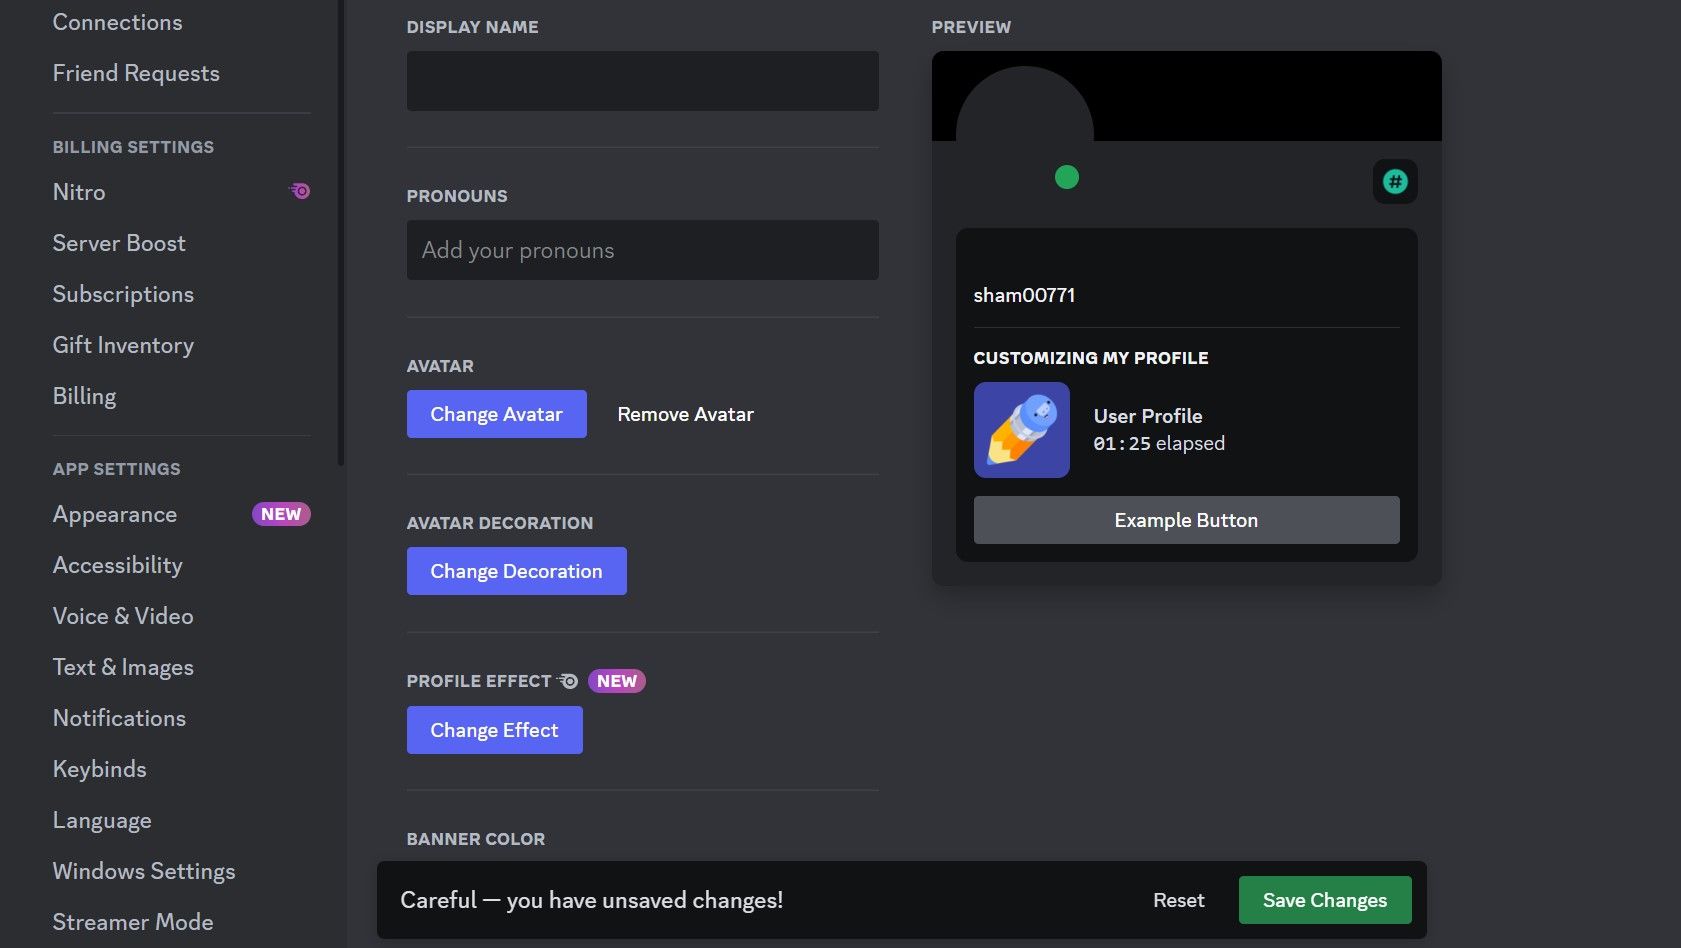Open the Change Avatar dialog

(496, 413)
